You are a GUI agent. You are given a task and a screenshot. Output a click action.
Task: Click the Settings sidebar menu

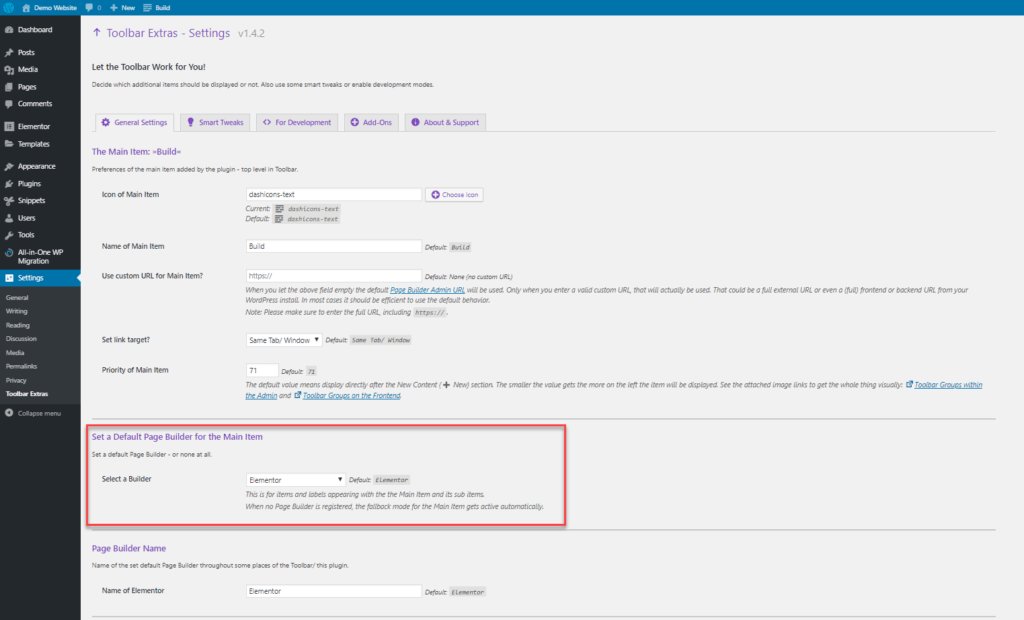point(40,278)
